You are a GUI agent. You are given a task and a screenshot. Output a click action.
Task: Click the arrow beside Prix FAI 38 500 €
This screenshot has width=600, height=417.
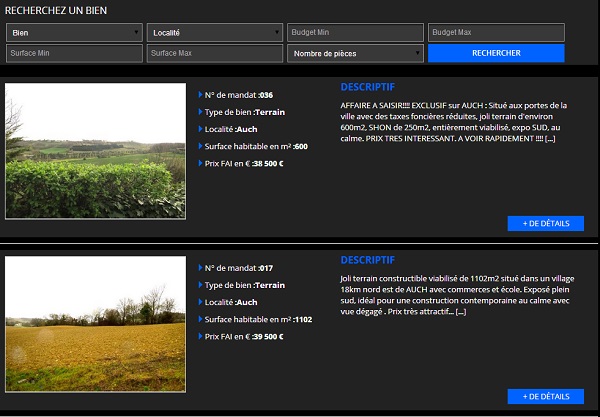coord(200,163)
